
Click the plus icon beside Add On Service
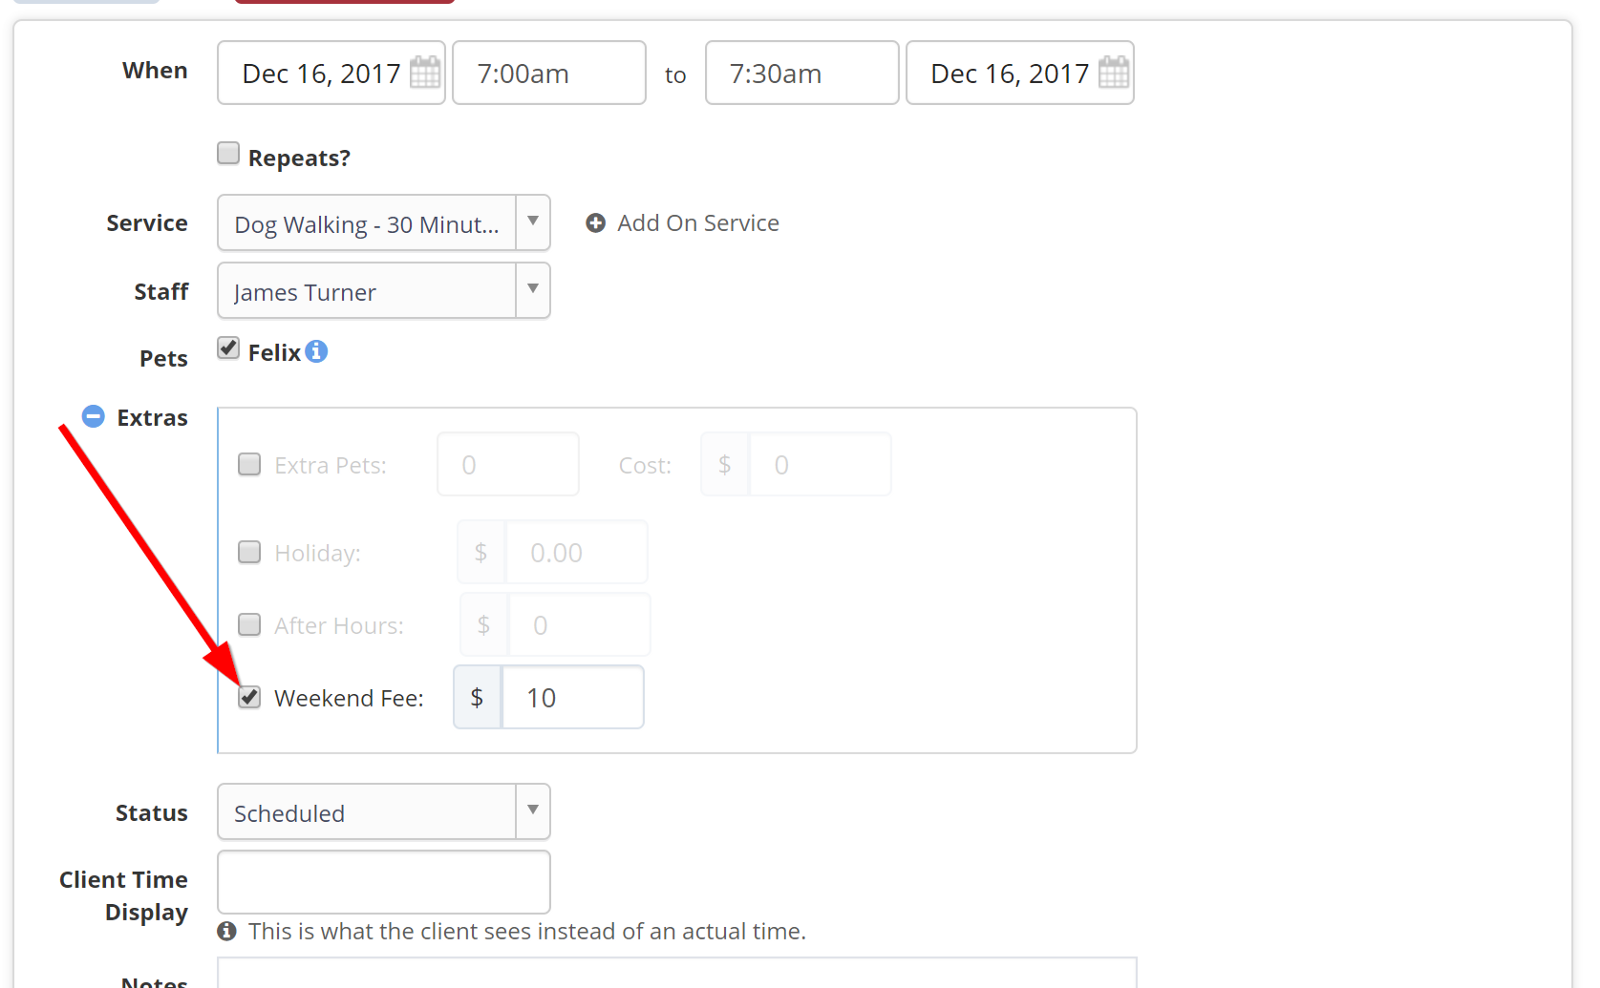595,223
